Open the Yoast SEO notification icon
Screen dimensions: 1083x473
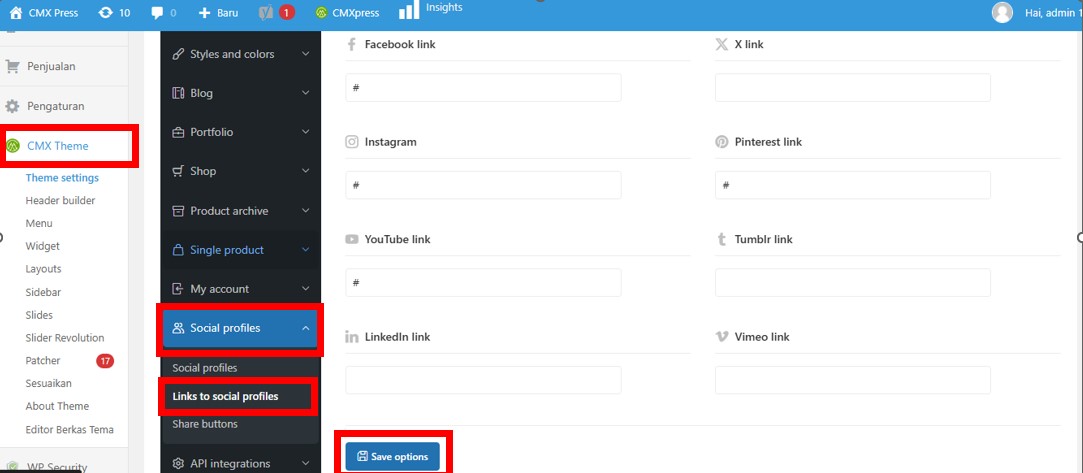pos(266,12)
